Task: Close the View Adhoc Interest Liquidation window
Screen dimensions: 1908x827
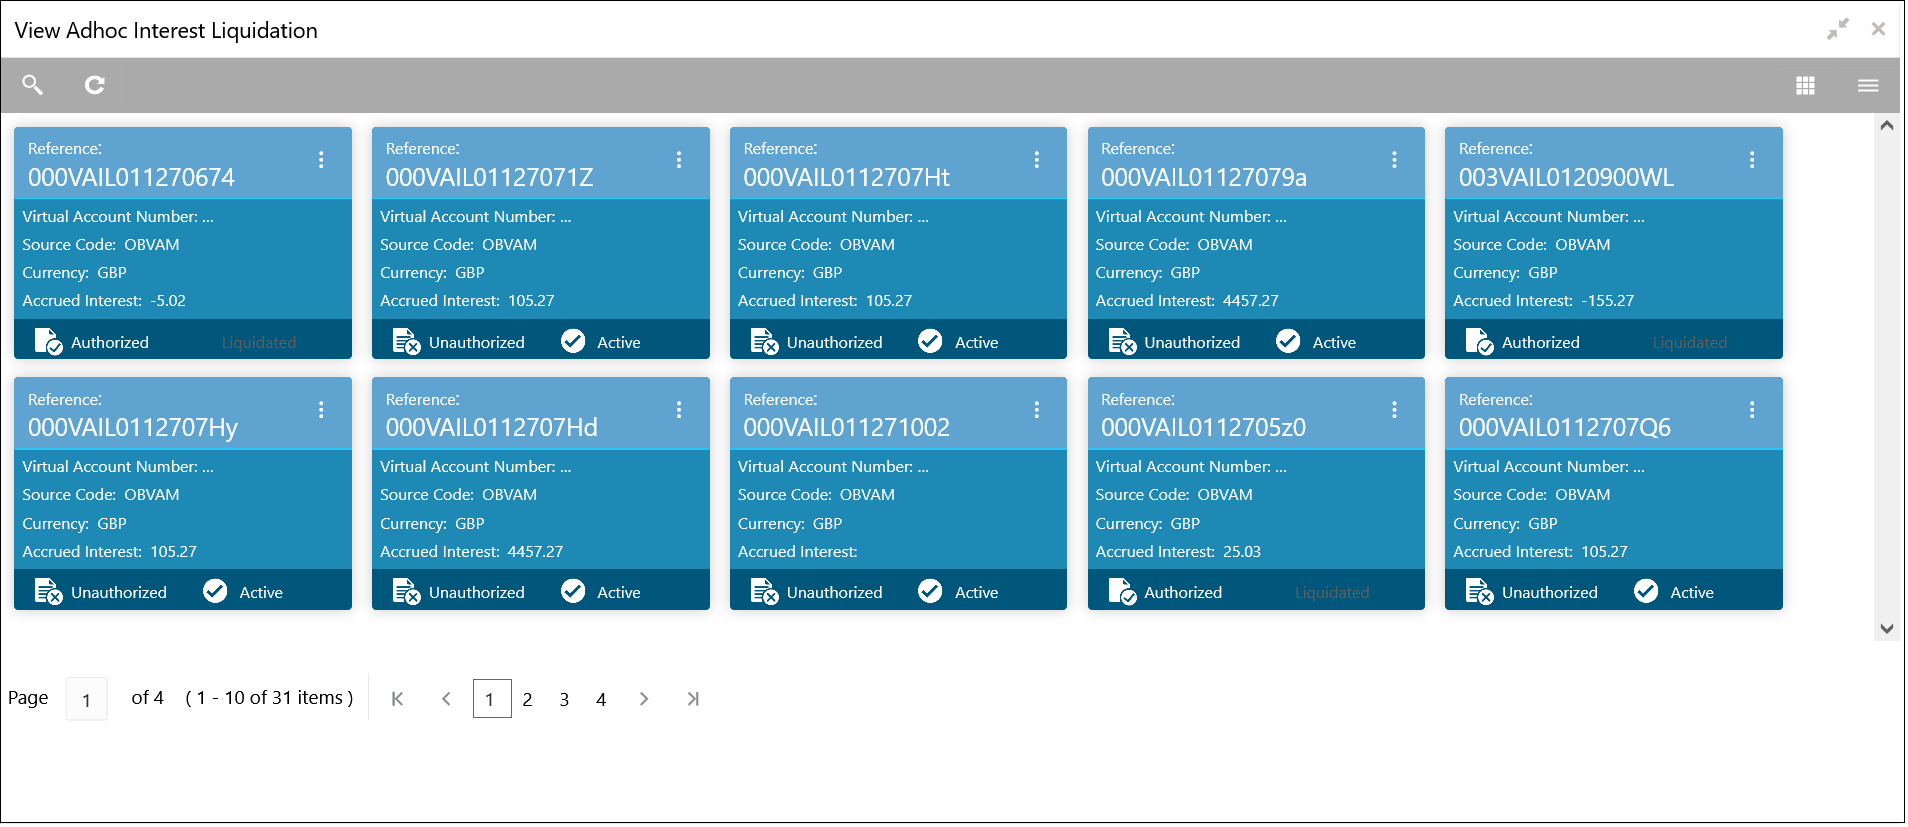Action: (x=1879, y=29)
